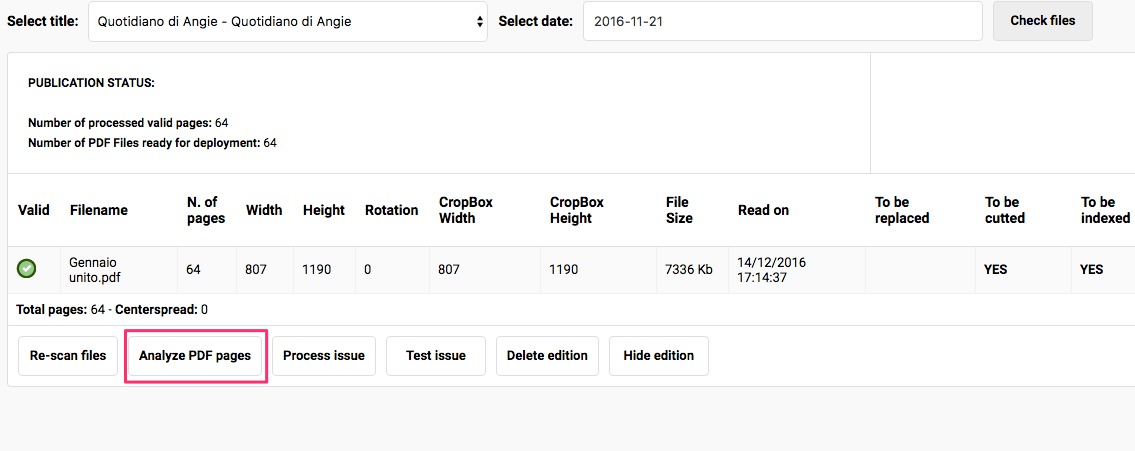This screenshot has height=451, width=1135.
Task: Focus the Select date field
Action: pos(782,21)
